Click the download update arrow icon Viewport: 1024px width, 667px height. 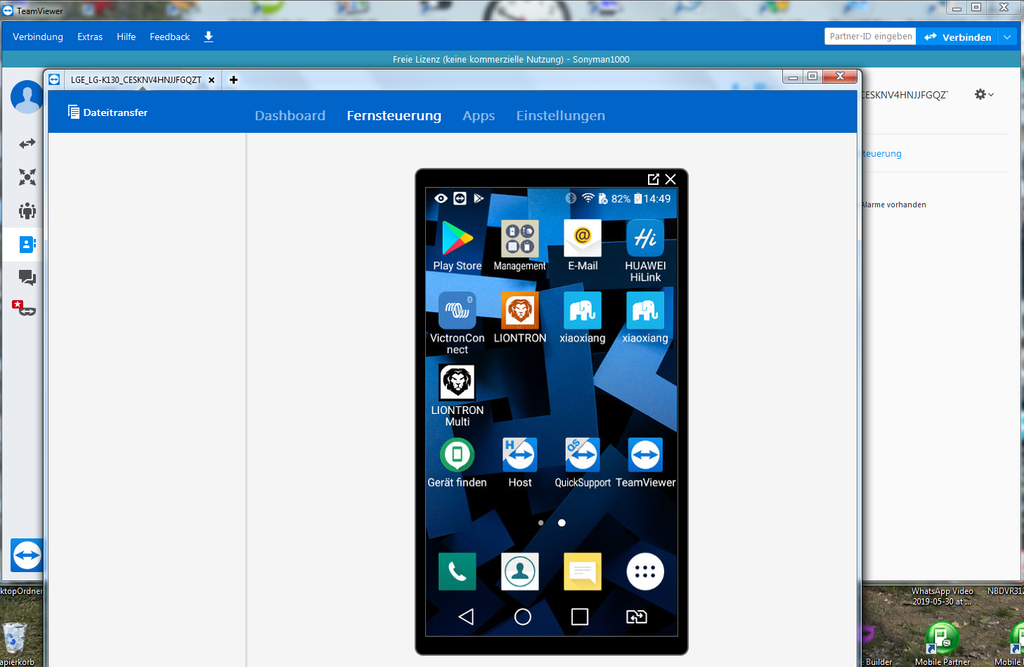click(208, 37)
